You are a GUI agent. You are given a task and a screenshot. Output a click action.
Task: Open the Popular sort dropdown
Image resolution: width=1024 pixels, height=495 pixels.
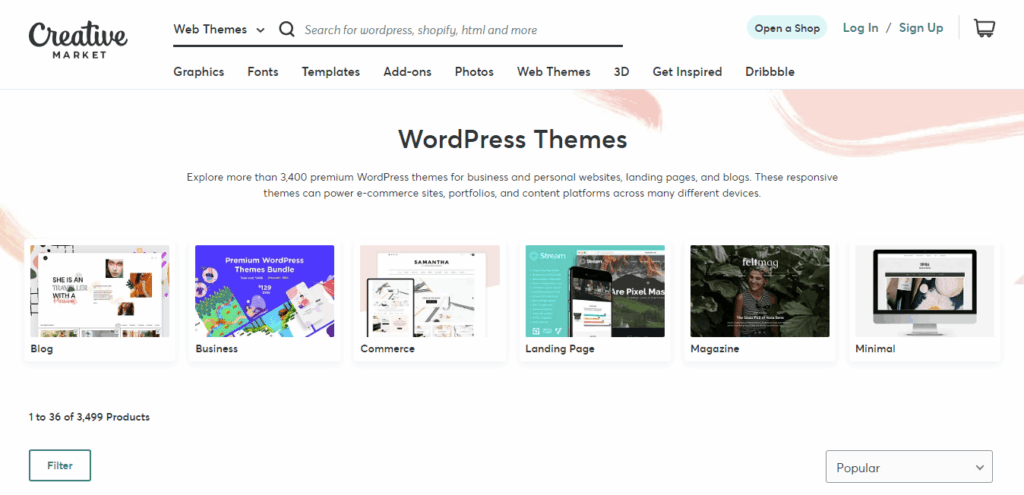click(x=909, y=467)
